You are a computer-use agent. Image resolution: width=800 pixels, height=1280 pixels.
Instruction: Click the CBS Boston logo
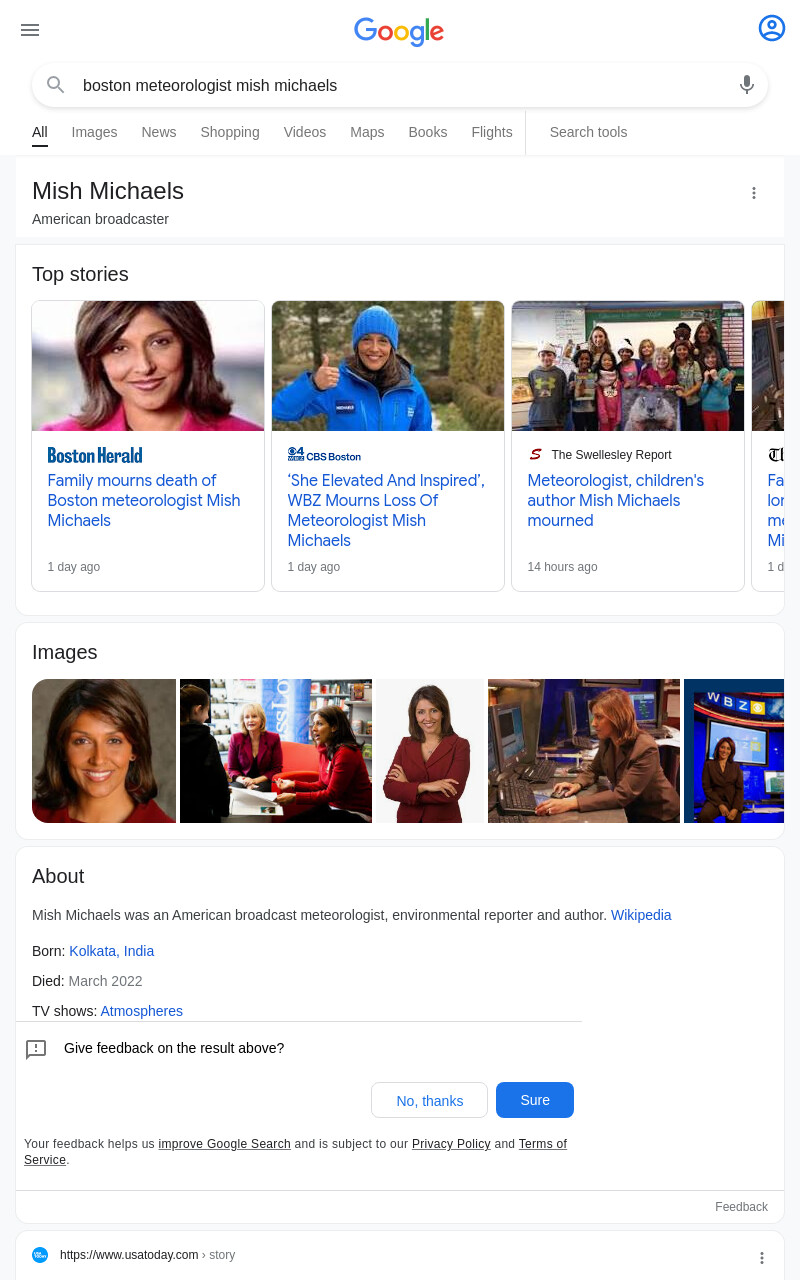click(x=324, y=455)
